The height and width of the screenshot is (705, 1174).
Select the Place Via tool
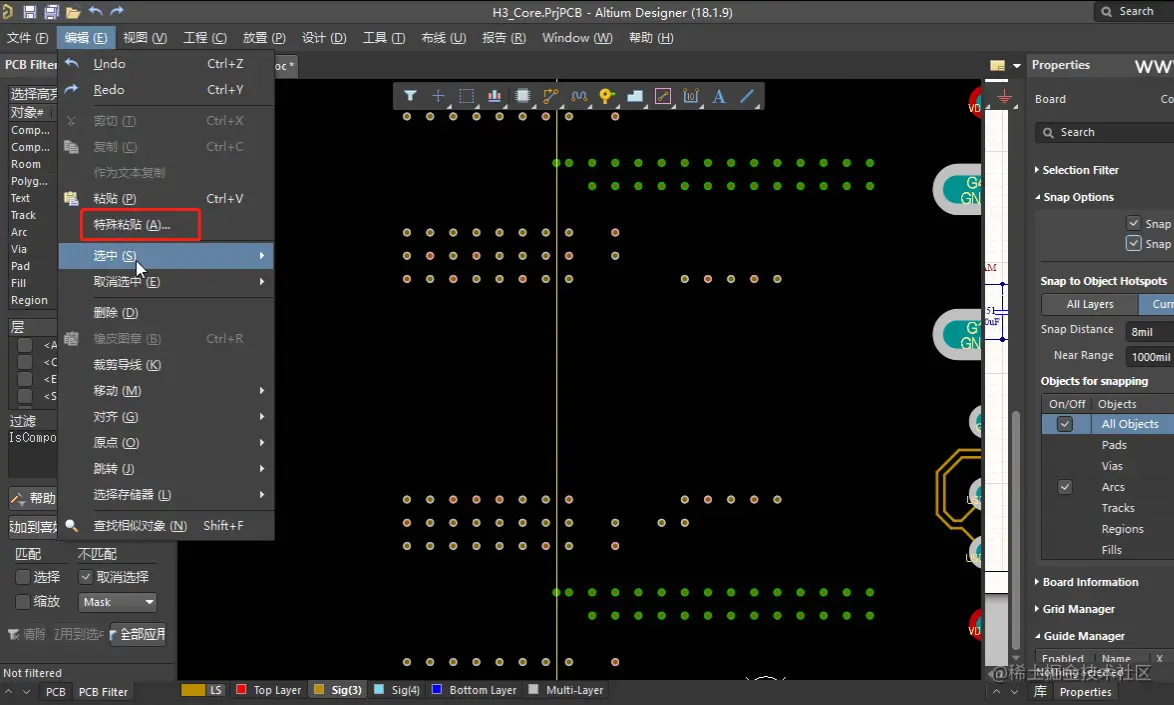point(606,96)
